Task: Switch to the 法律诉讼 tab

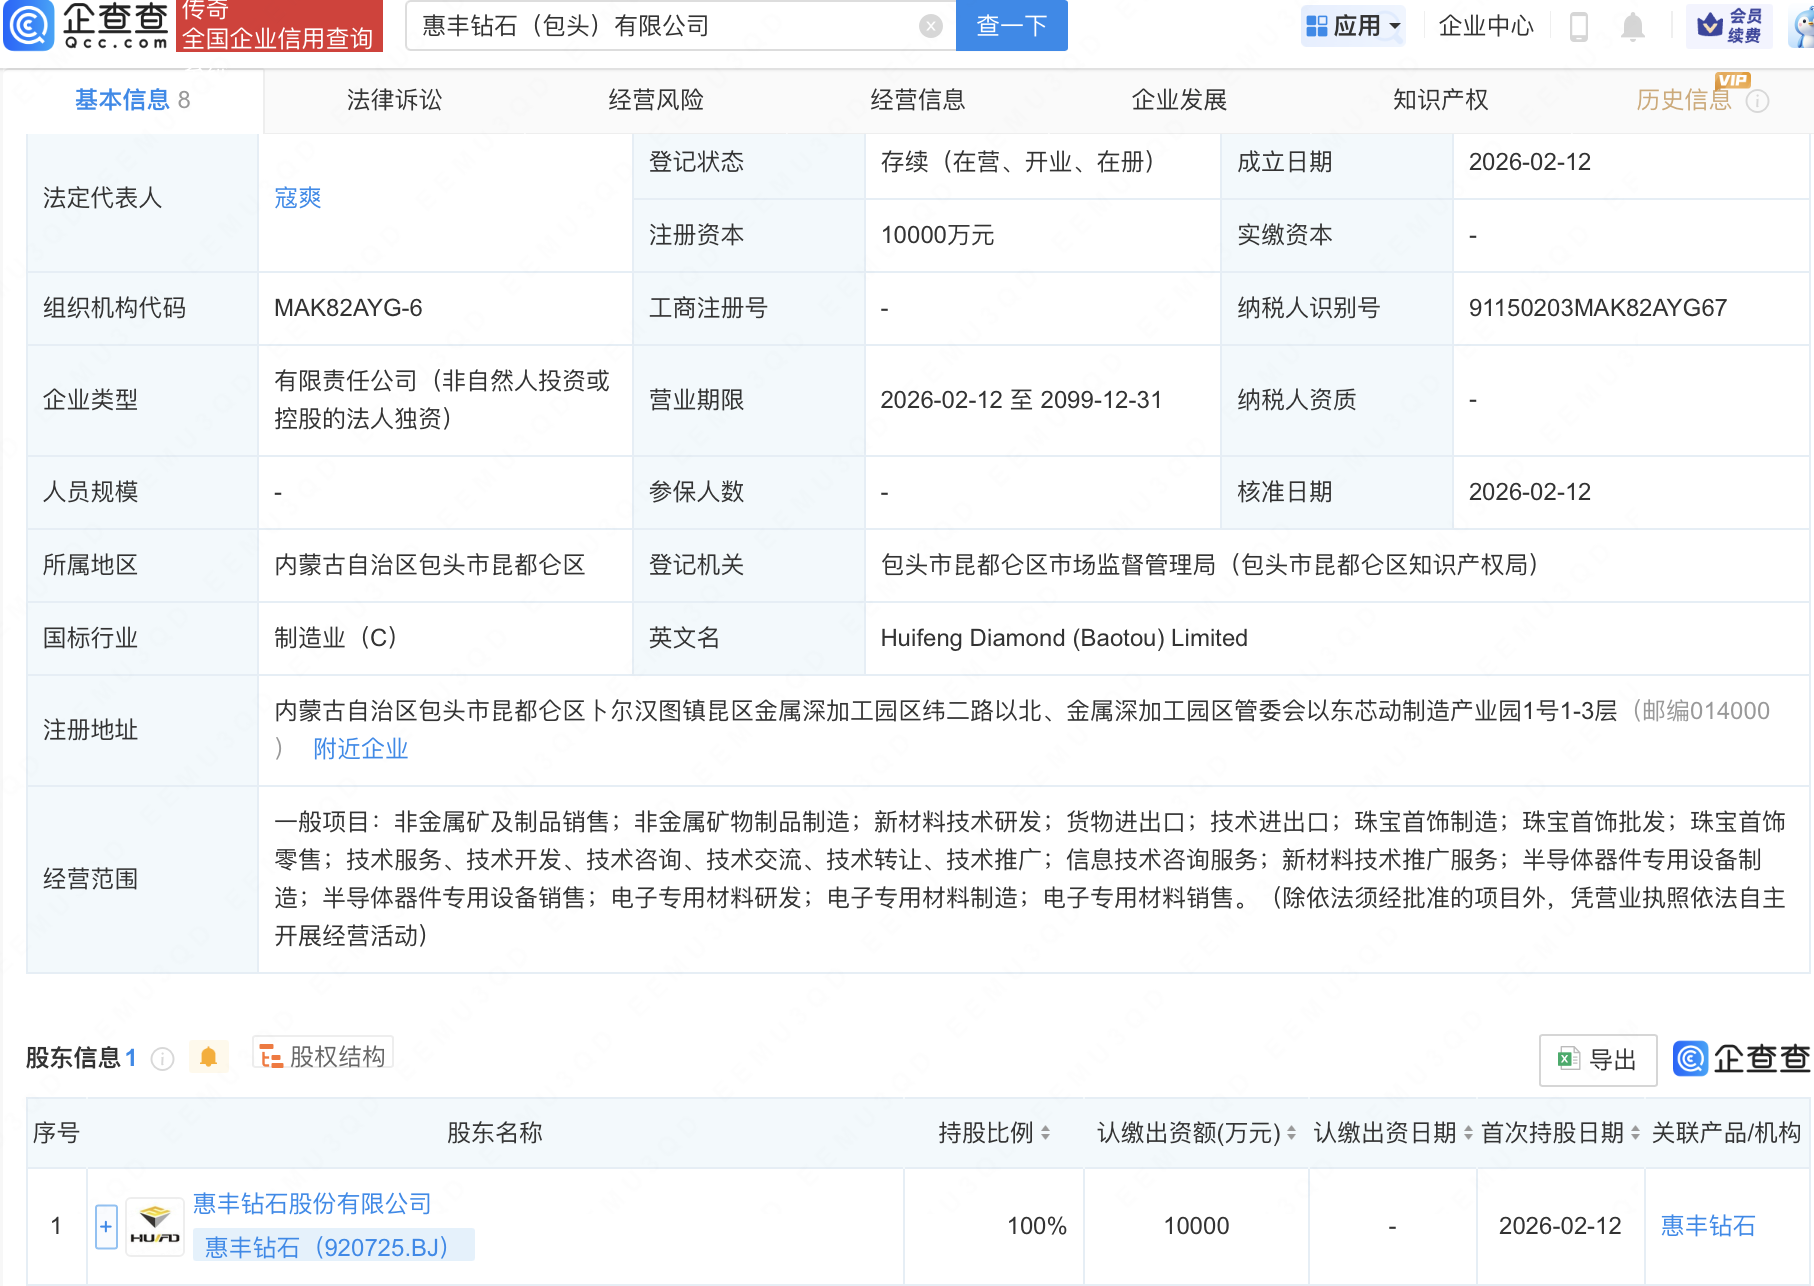Action: [394, 100]
